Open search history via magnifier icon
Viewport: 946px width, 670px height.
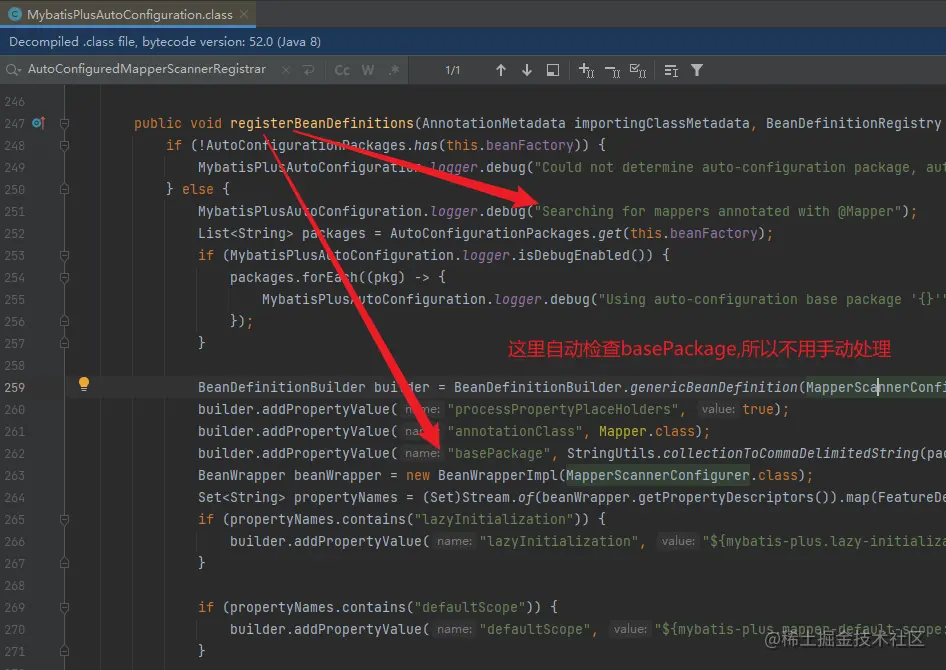click(13, 70)
